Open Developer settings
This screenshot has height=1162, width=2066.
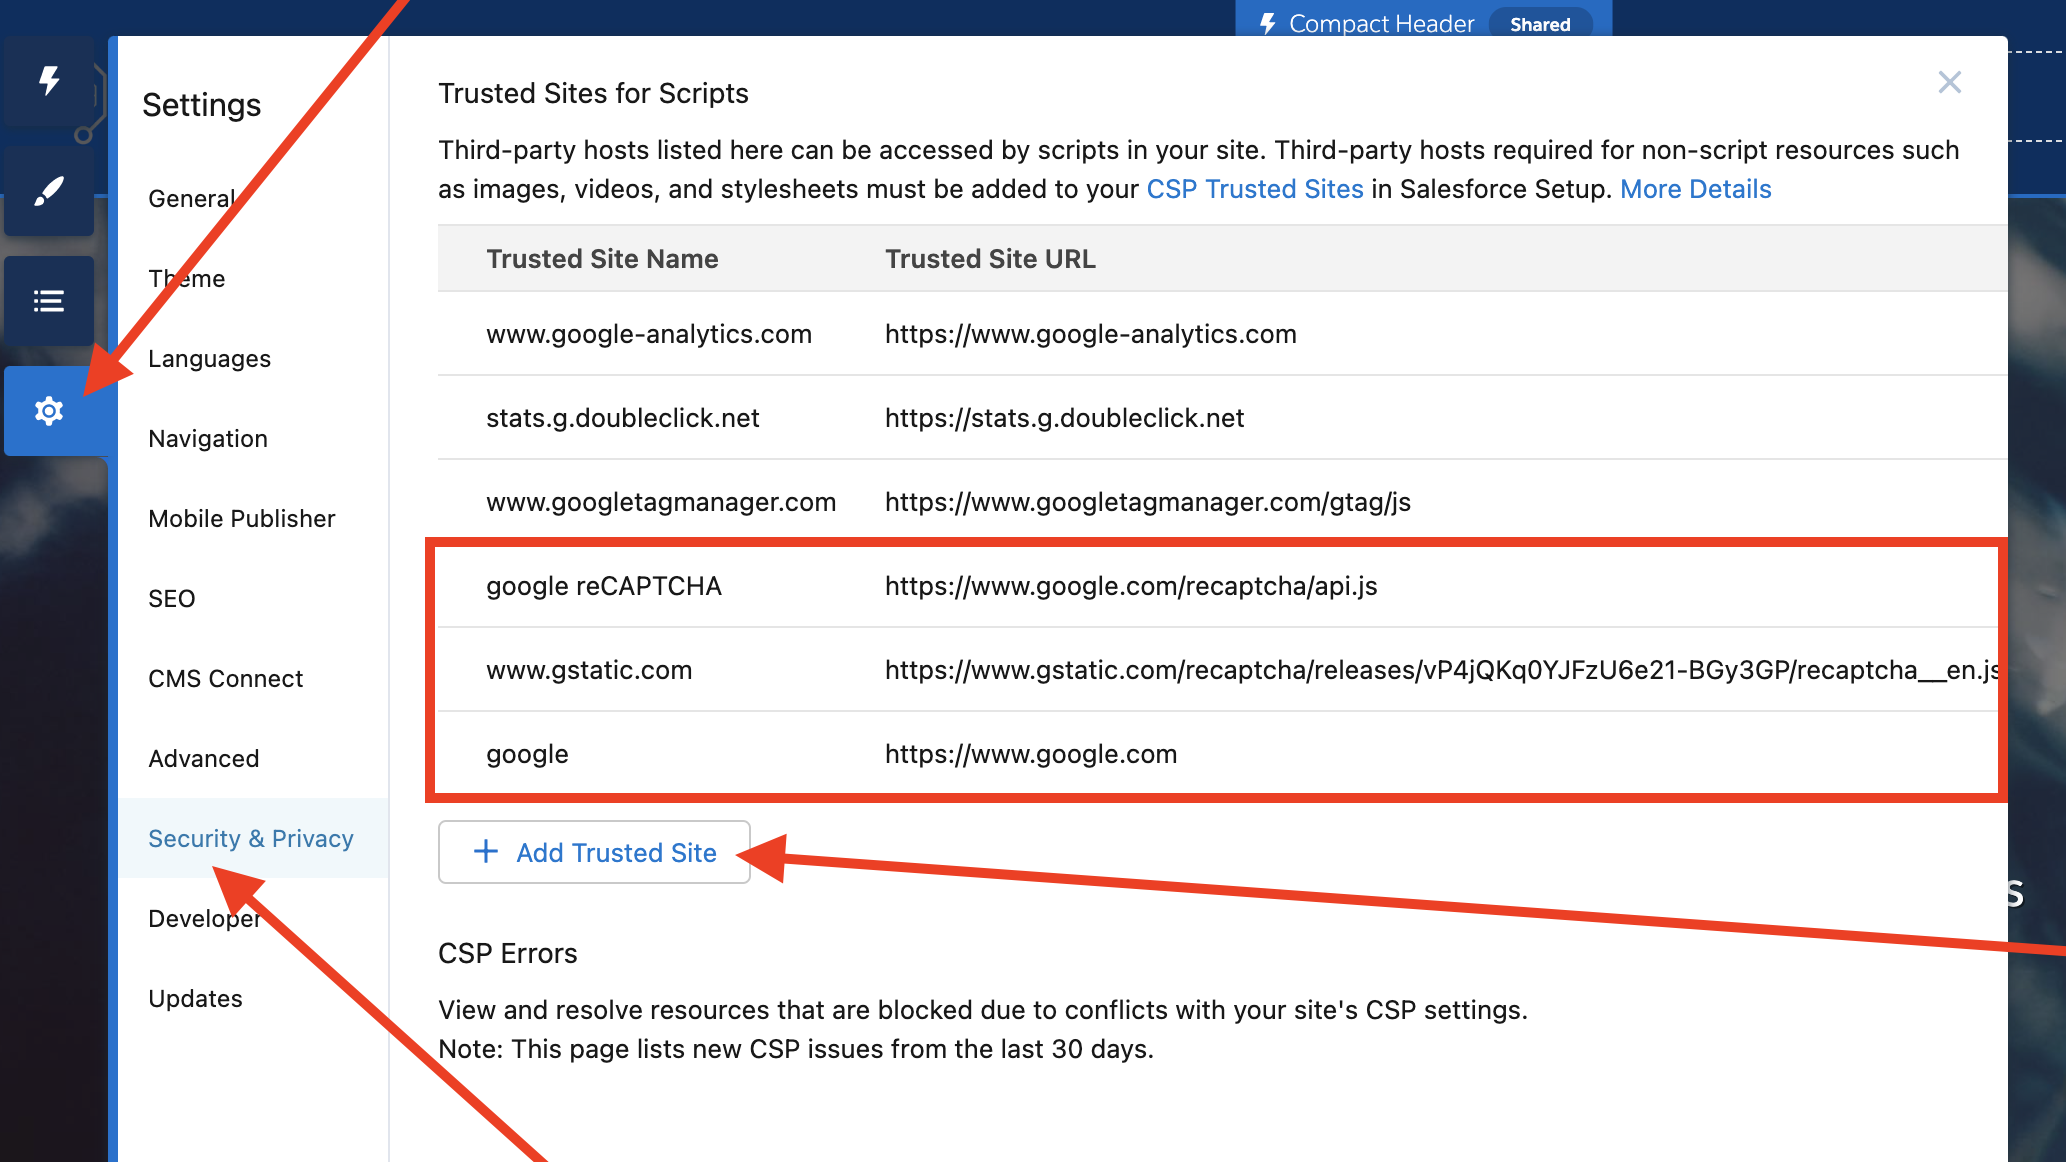point(204,918)
